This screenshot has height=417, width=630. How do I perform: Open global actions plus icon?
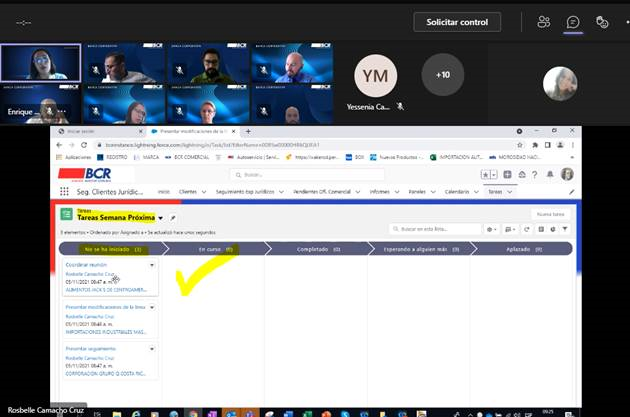tap(507, 174)
